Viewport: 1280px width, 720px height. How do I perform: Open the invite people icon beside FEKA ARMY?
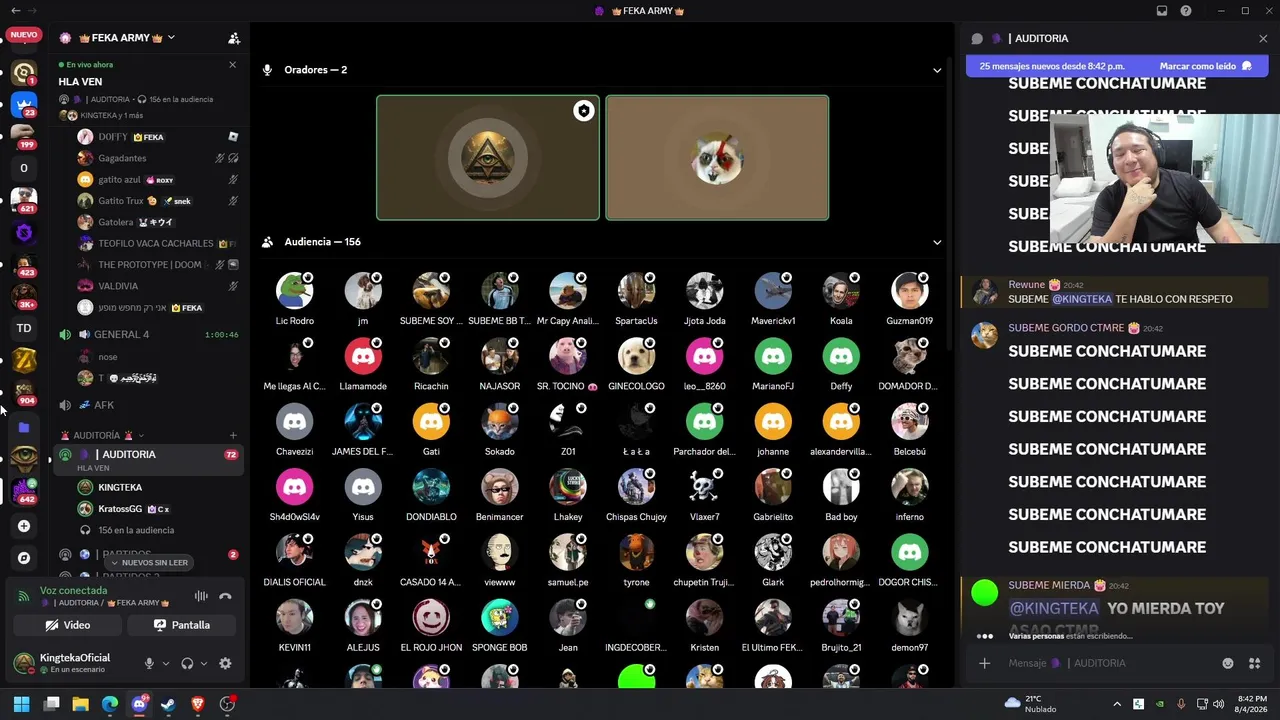[x=234, y=38]
